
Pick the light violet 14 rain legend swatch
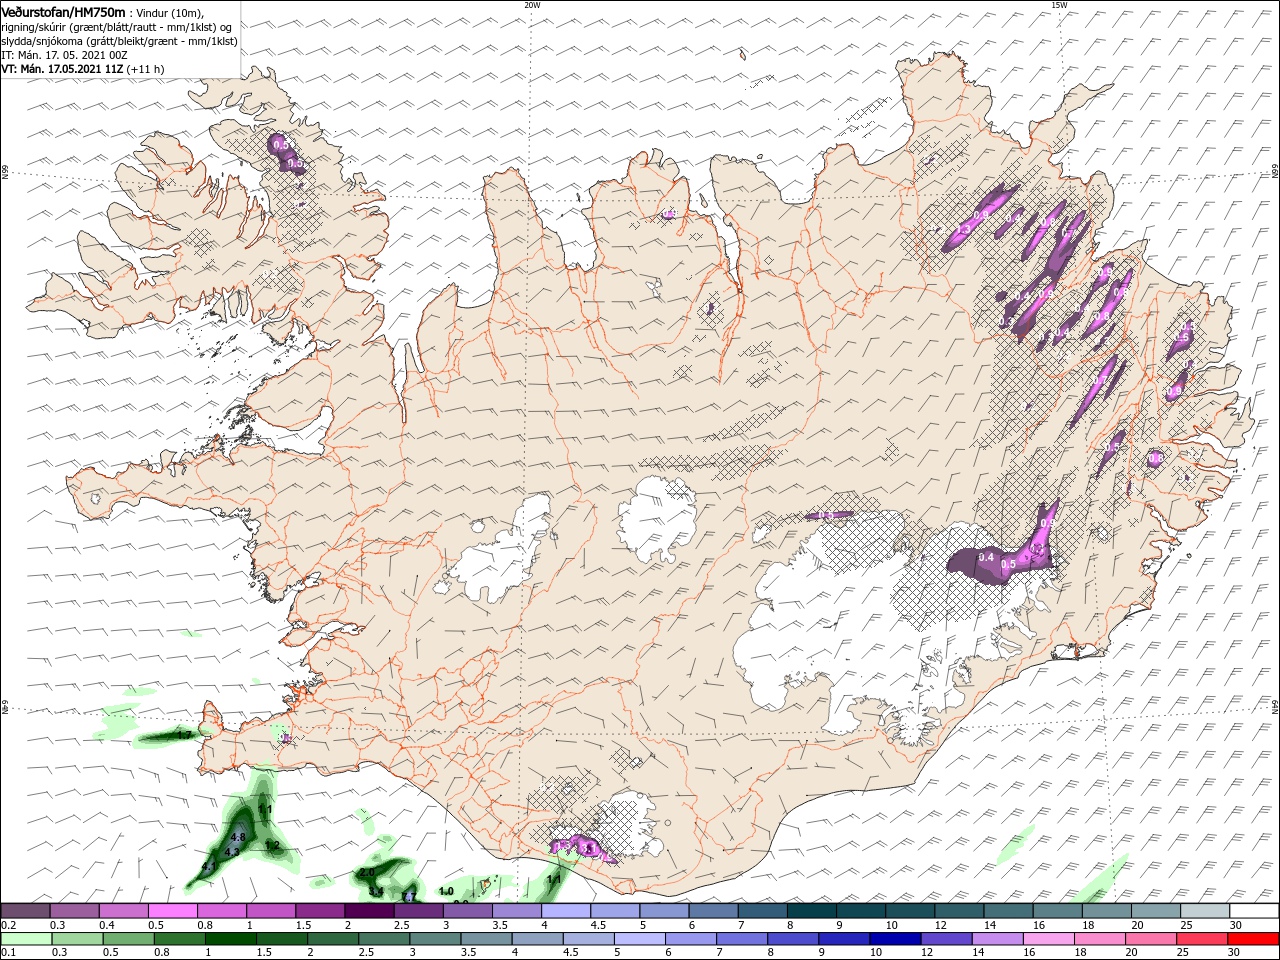click(998, 938)
